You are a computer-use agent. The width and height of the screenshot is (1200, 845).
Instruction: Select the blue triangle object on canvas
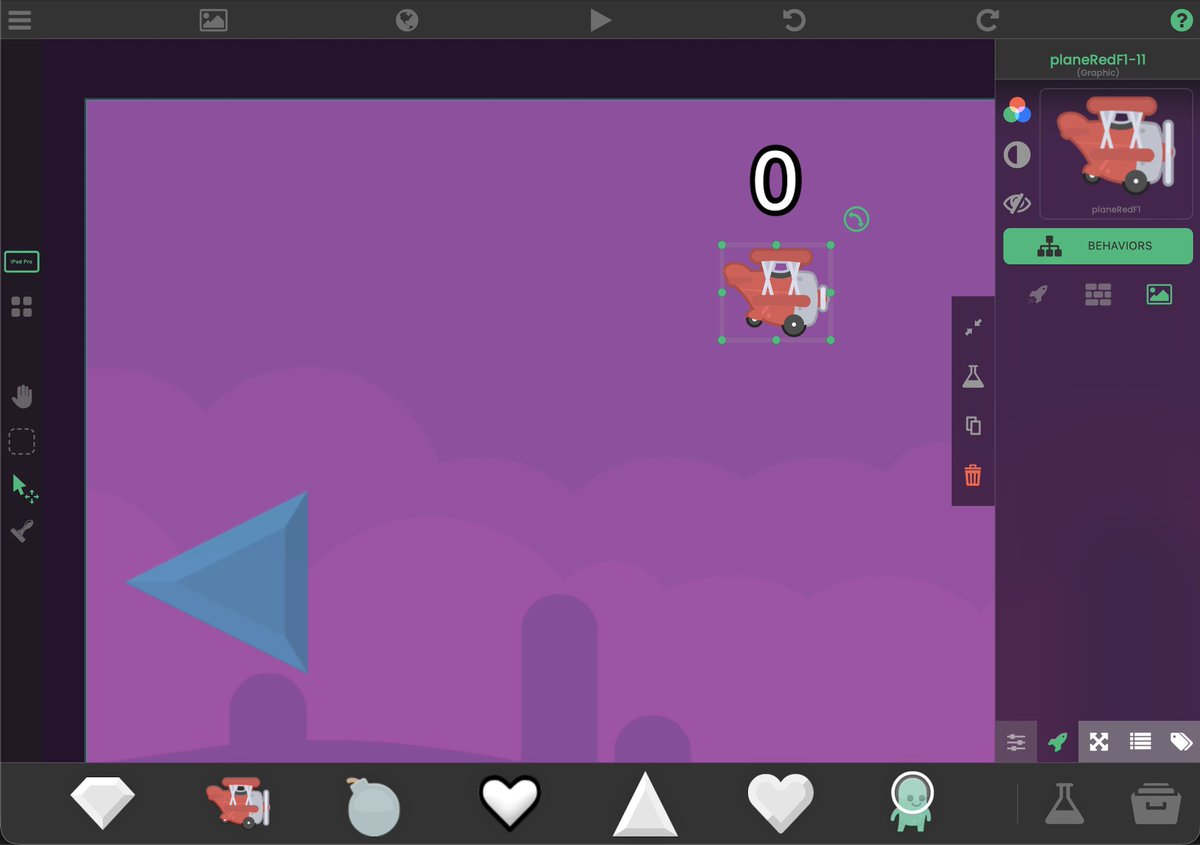pos(217,581)
